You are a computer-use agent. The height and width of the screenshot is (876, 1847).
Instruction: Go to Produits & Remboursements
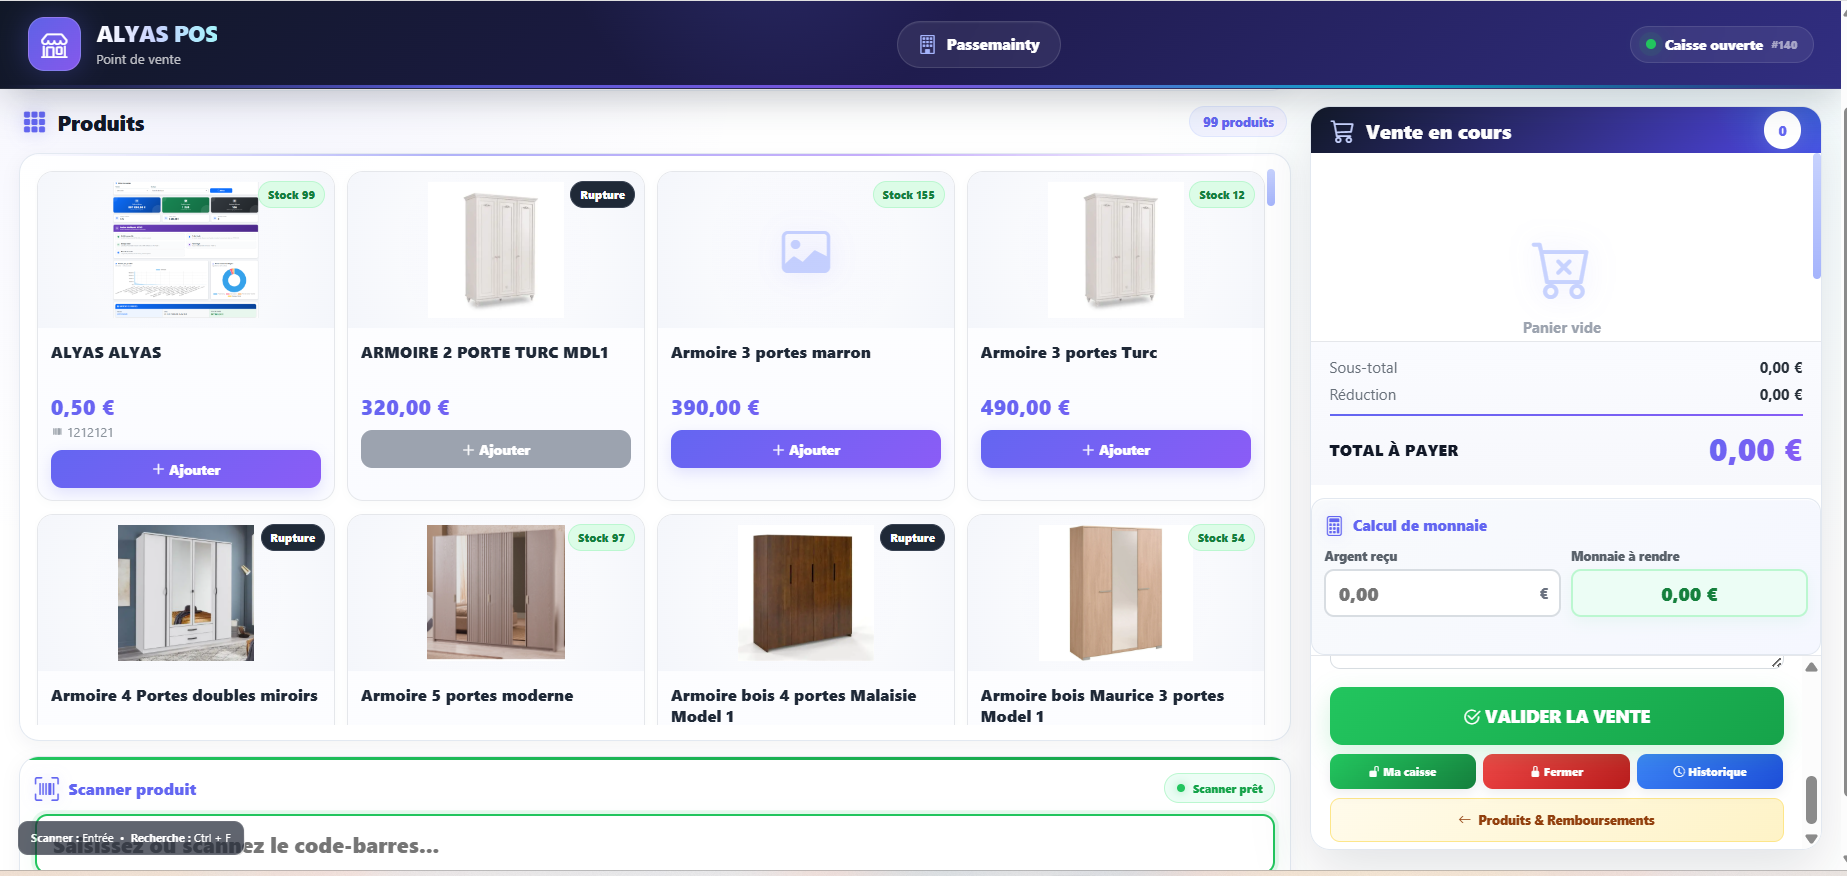(x=1557, y=820)
